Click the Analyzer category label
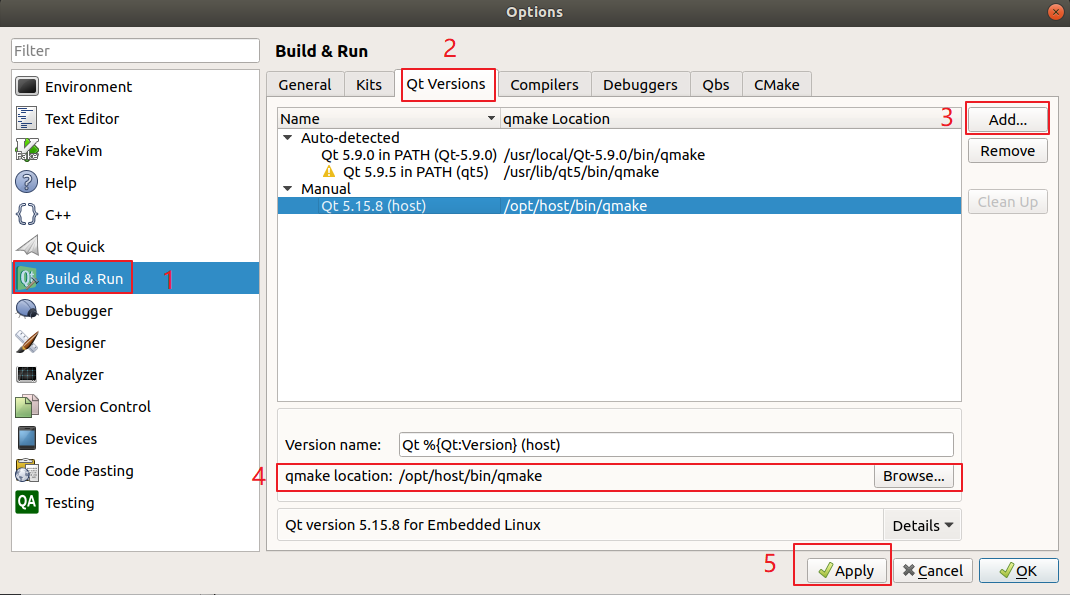 (74, 375)
